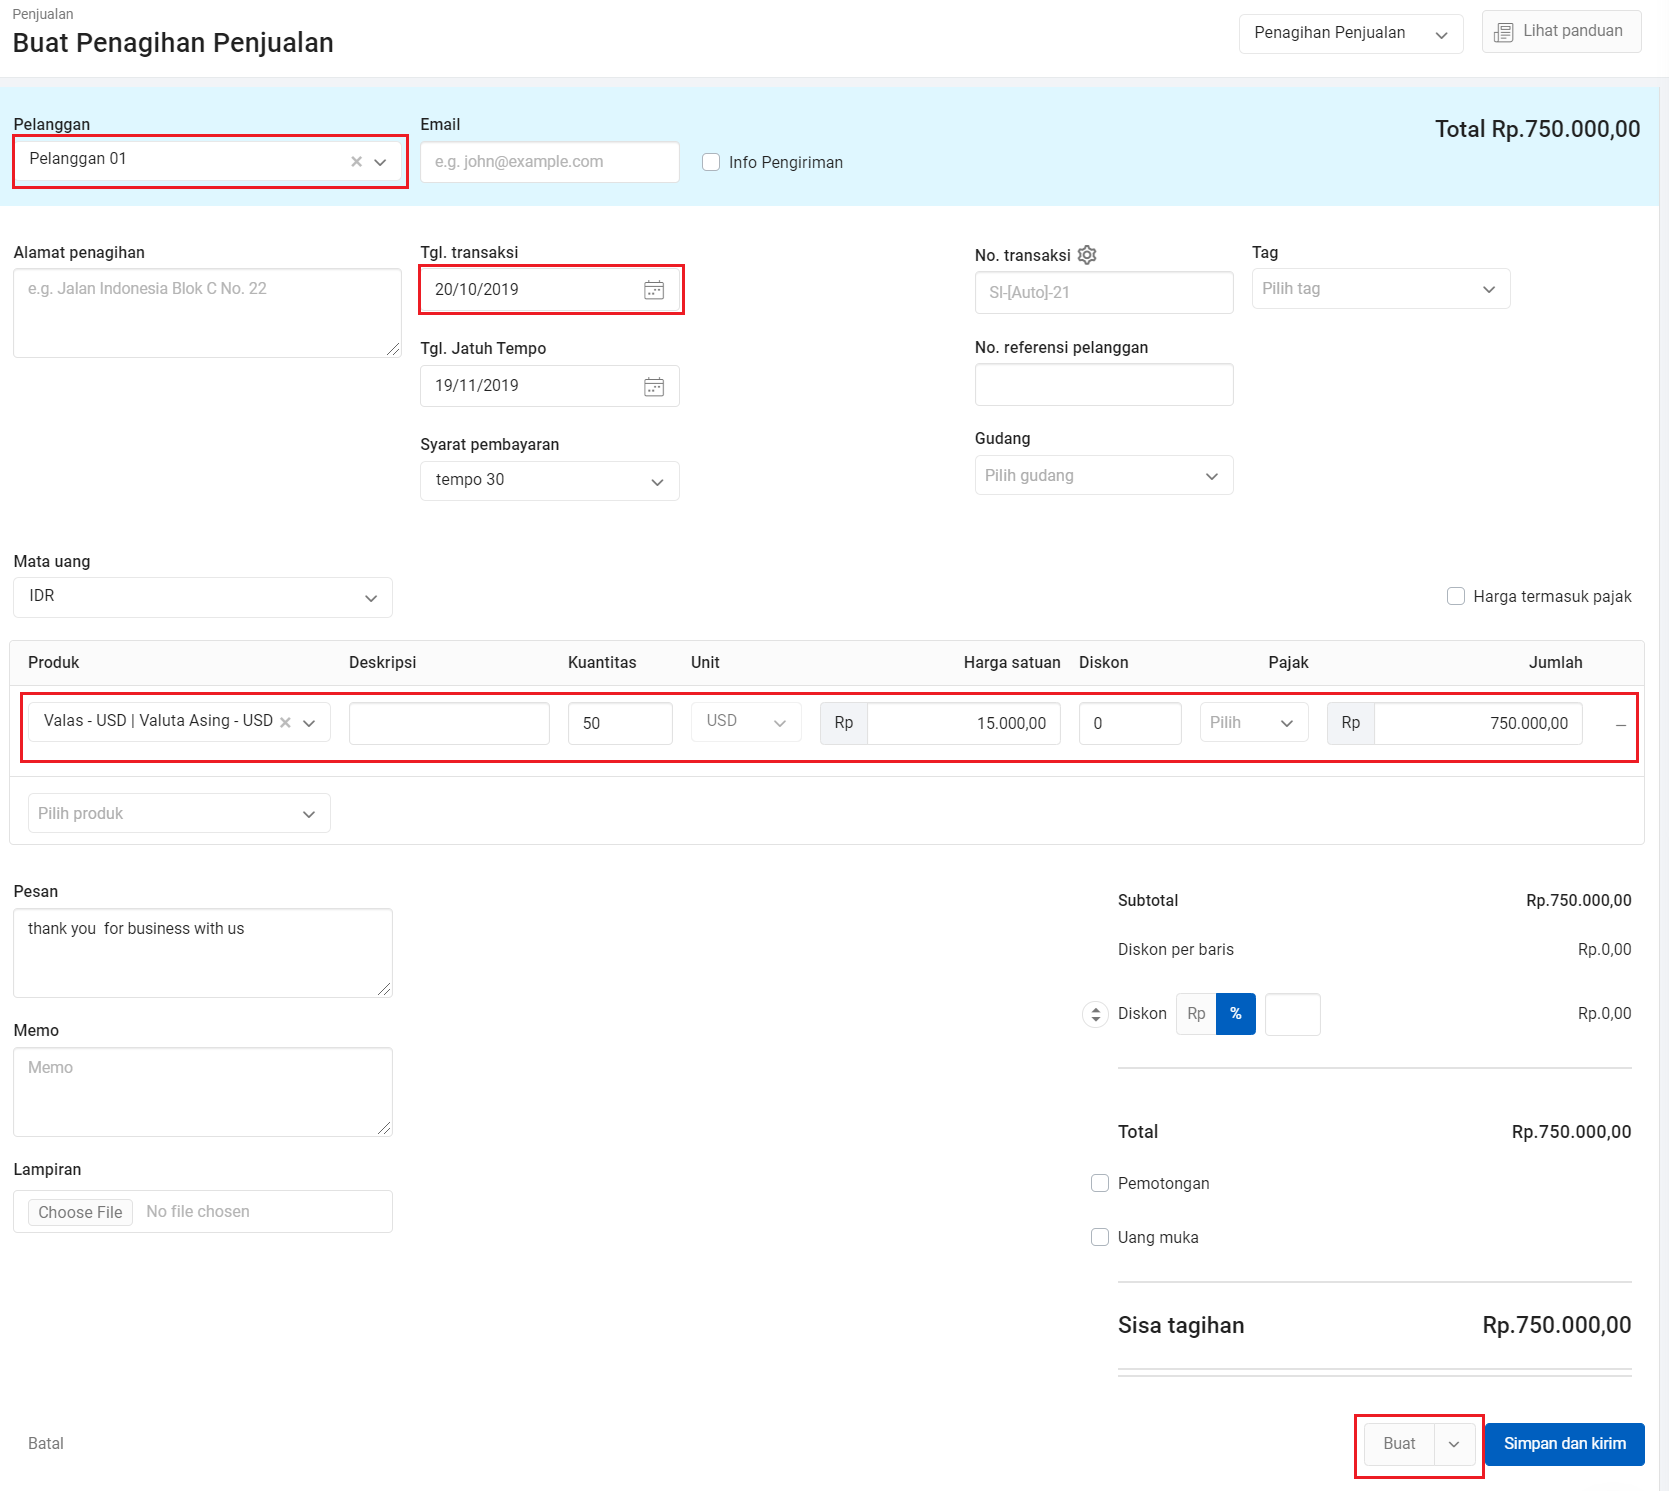
Task: Click the Diskon reorder up-down icon
Action: click(x=1096, y=1014)
